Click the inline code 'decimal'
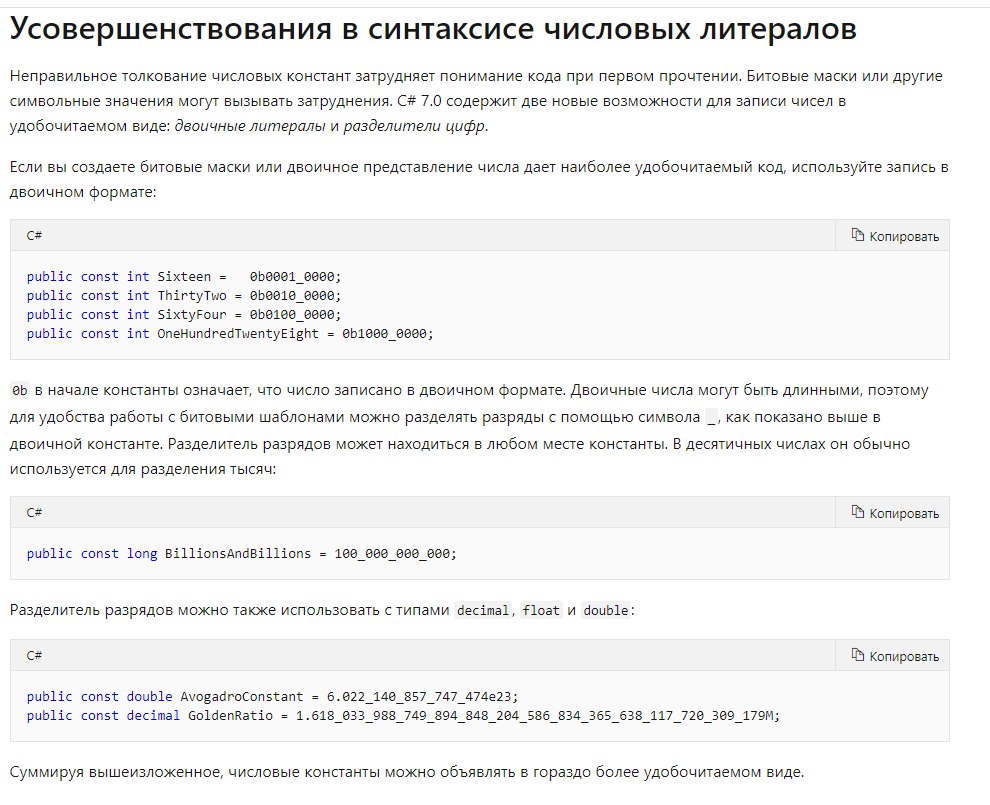The width and height of the screenshot is (990, 805). (x=482, y=611)
